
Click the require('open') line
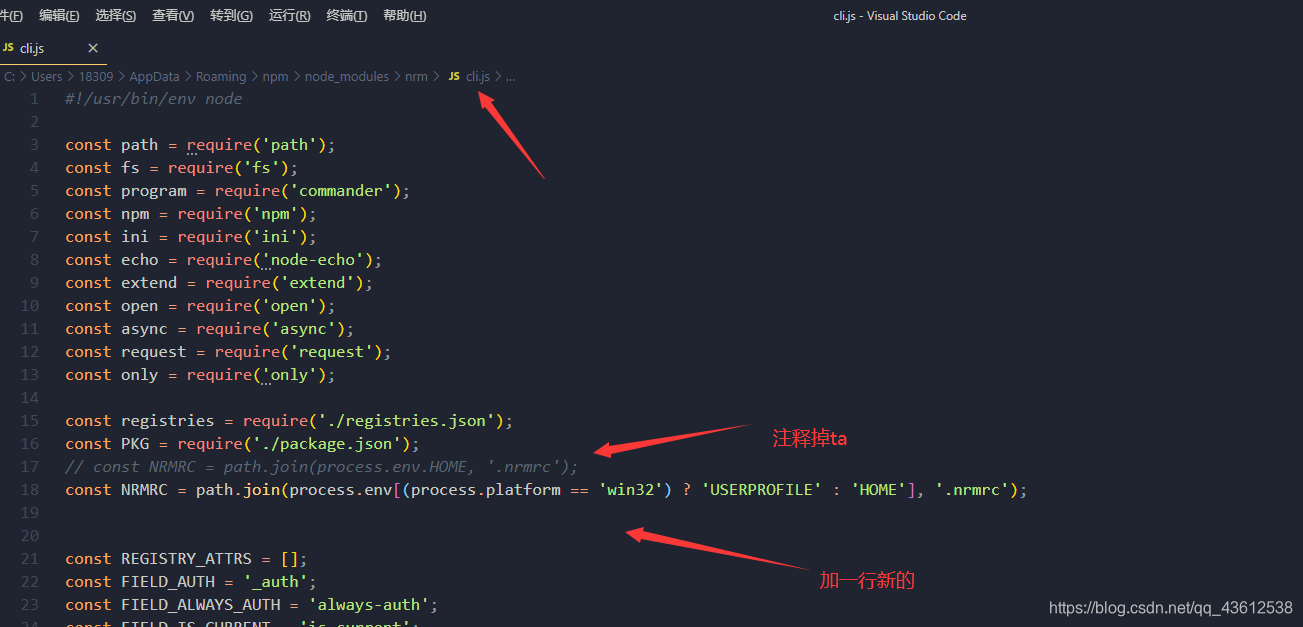click(201, 306)
